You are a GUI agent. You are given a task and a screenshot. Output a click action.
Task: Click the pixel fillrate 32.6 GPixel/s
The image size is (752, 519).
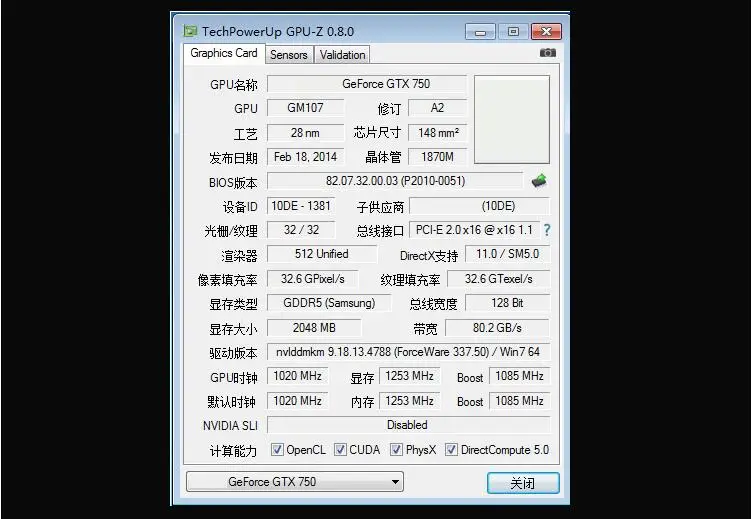pos(313,279)
